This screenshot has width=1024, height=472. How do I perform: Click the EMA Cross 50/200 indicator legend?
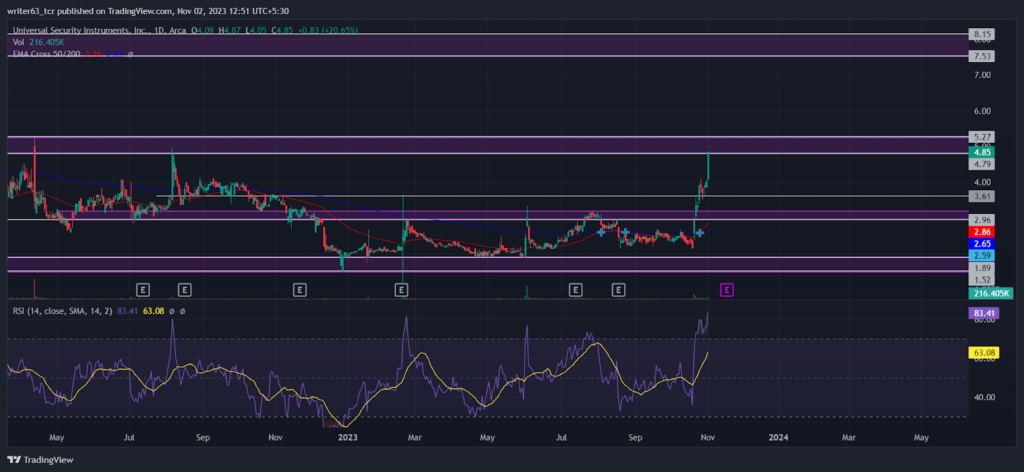[46, 54]
